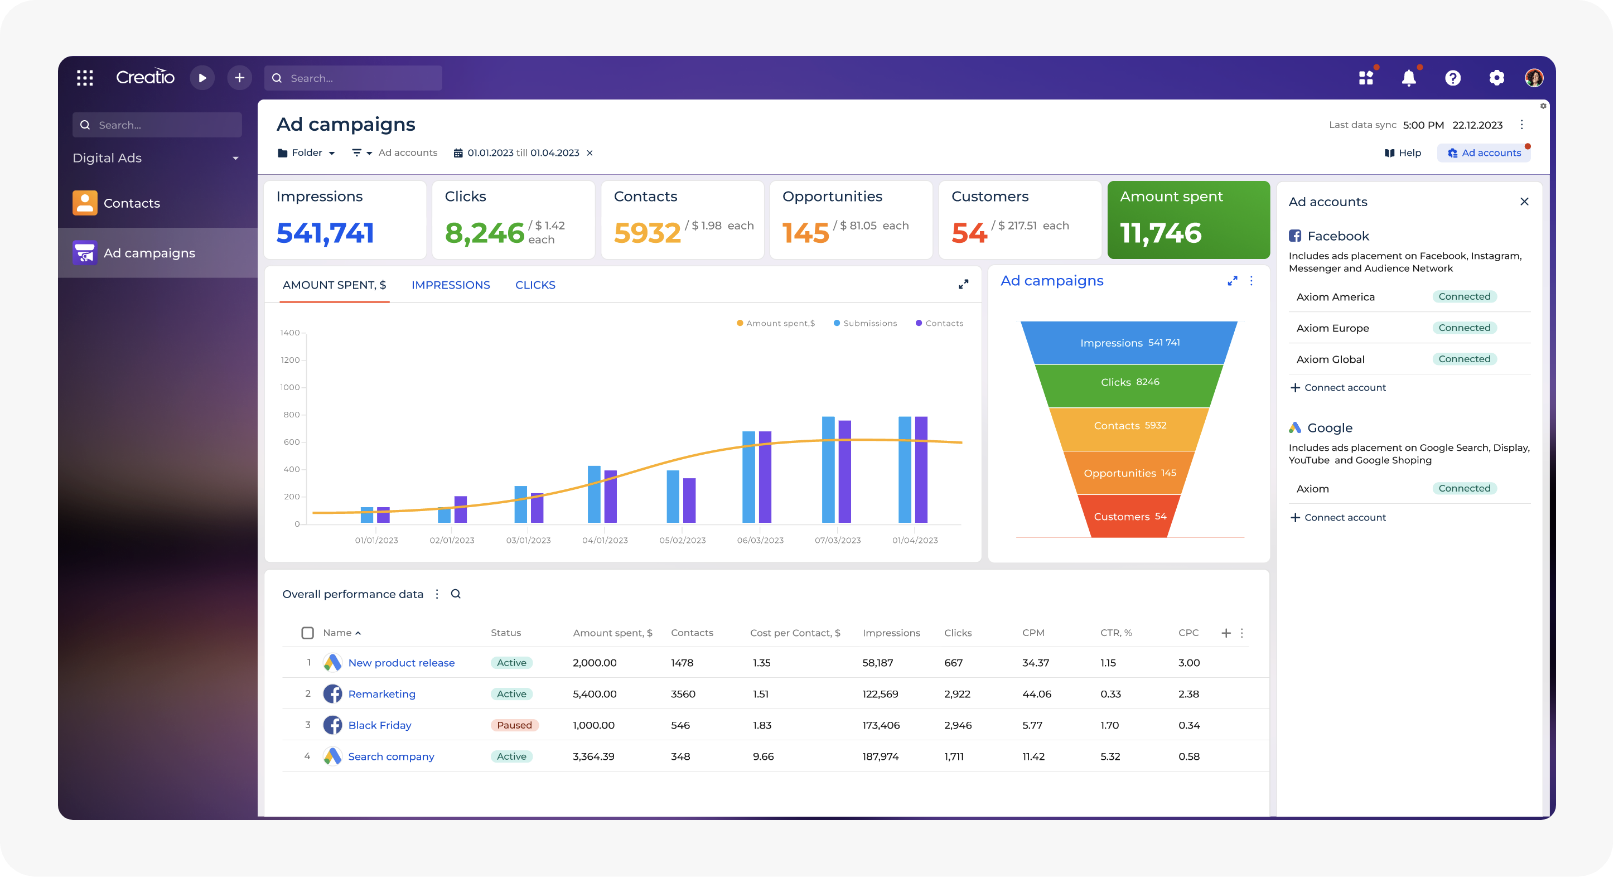Screen dimensions: 1614x877
Task: Tick the select-all checkbox beside Name
Action: [x=308, y=633]
